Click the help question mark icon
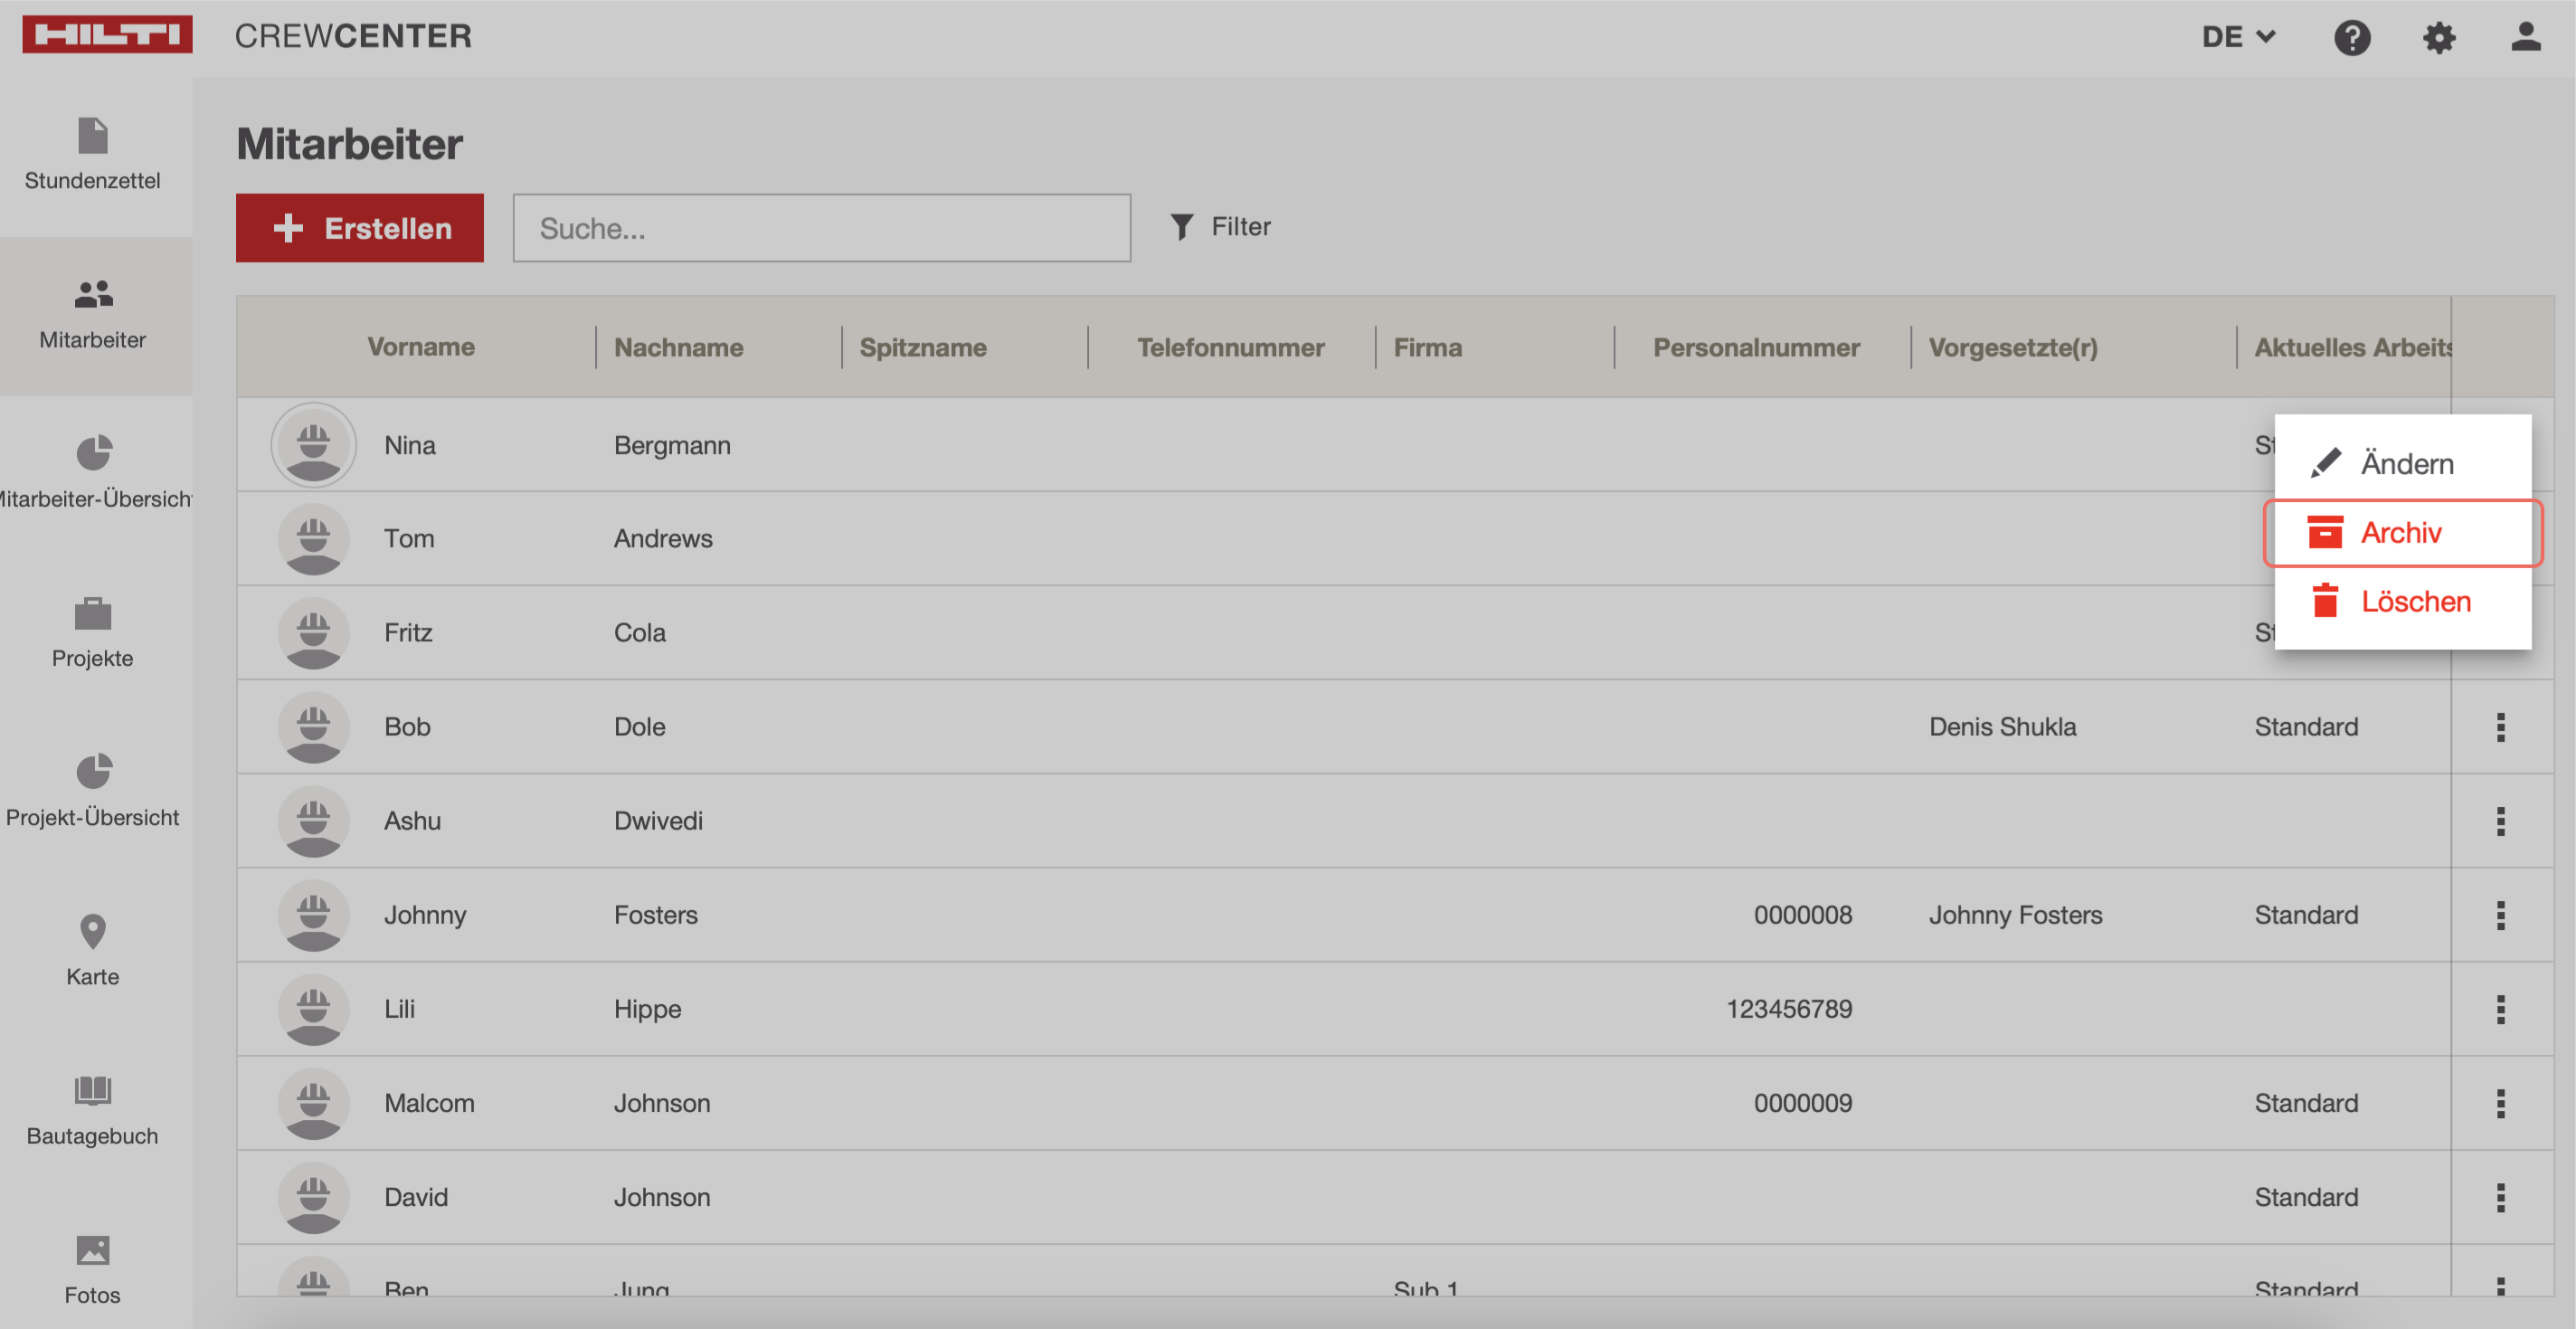Screen dimensions: 2576x1329 2351,37
